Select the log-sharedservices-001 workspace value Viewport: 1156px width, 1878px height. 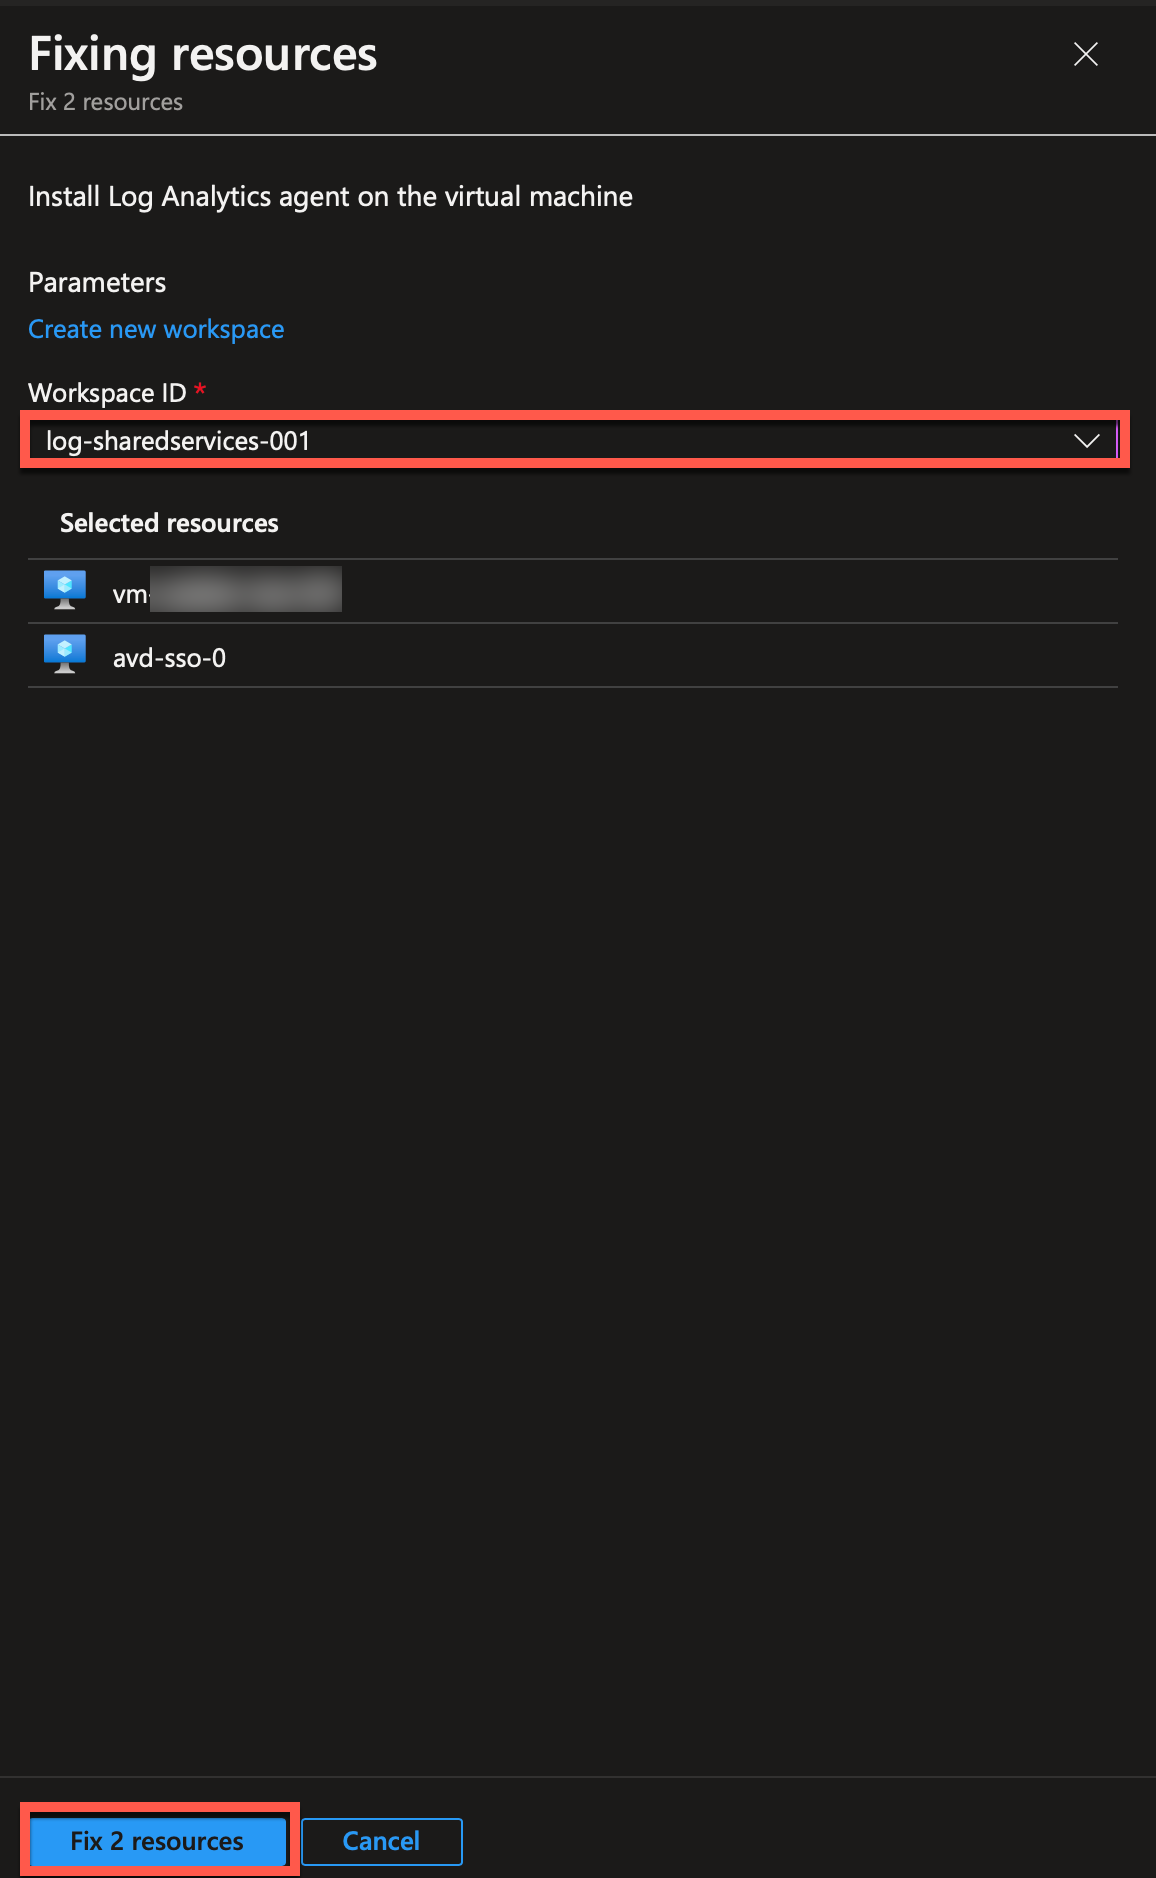178,441
